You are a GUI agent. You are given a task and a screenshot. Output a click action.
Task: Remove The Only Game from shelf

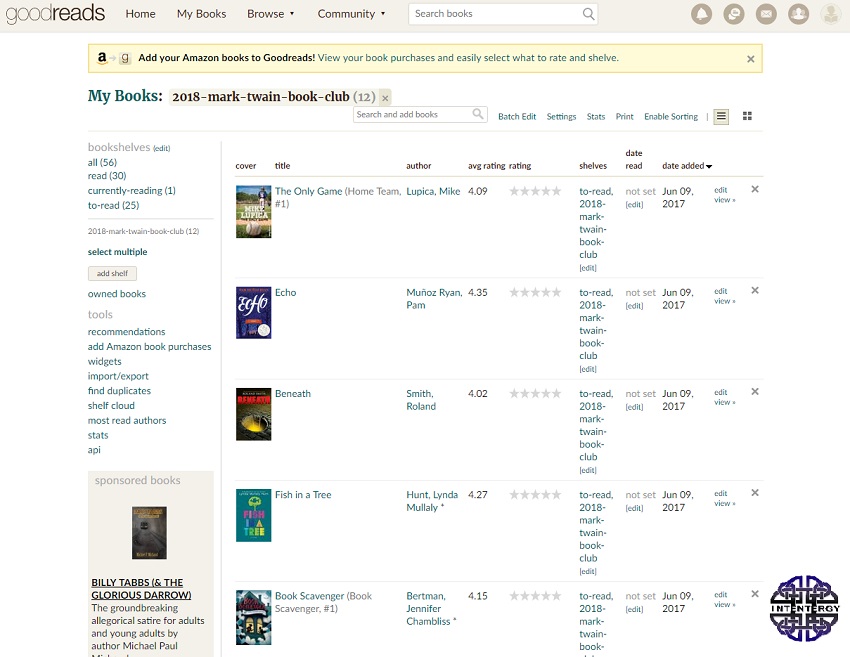tap(755, 189)
